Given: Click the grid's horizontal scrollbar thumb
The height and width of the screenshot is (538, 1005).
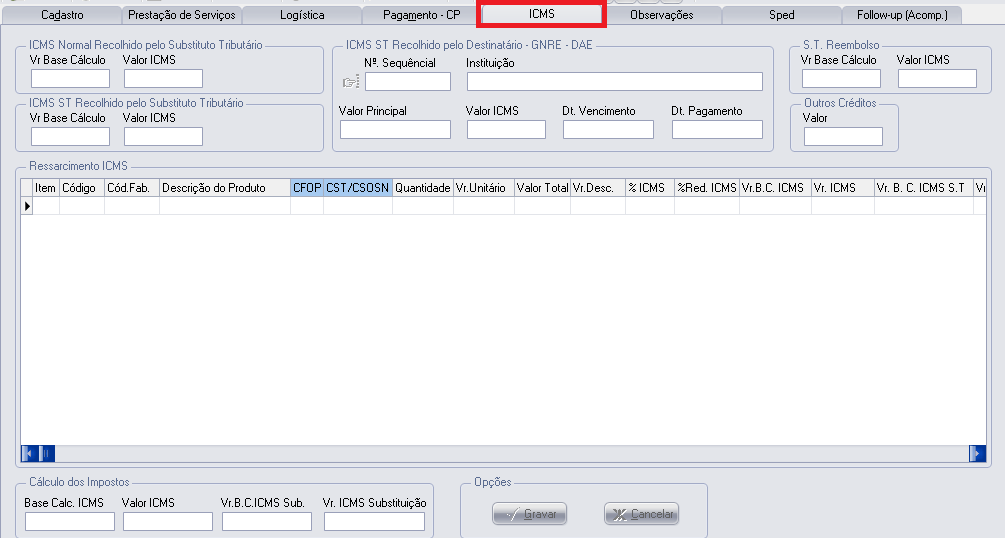Looking at the screenshot, I should [x=46, y=453].
